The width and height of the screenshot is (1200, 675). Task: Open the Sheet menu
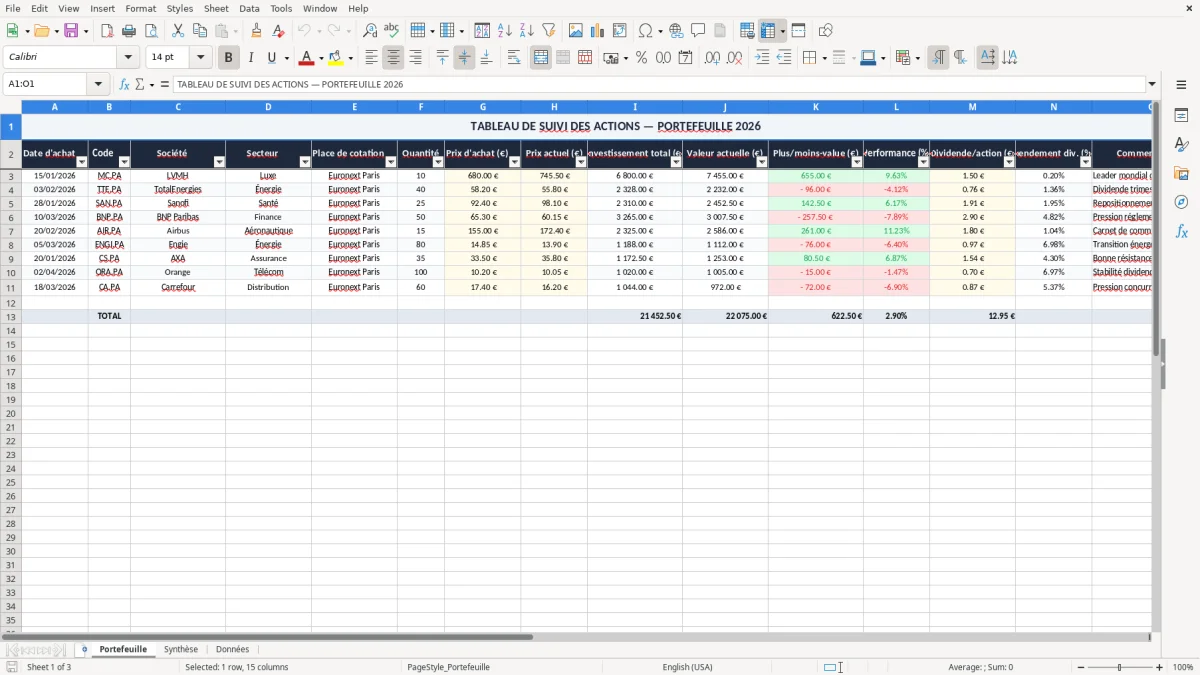click(216, 8)
